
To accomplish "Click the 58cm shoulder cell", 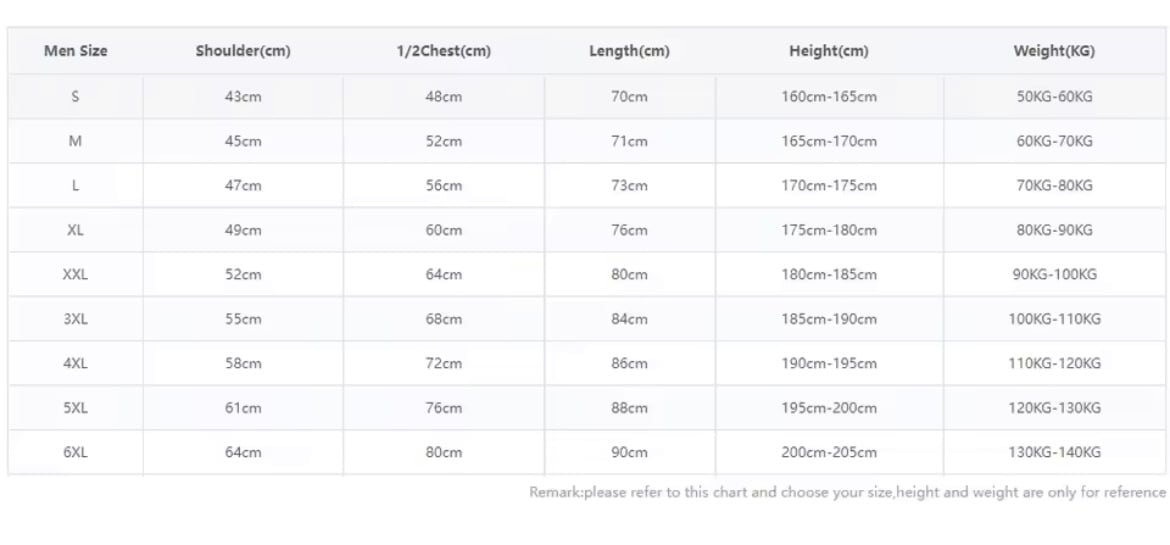I will pos(243,363).
